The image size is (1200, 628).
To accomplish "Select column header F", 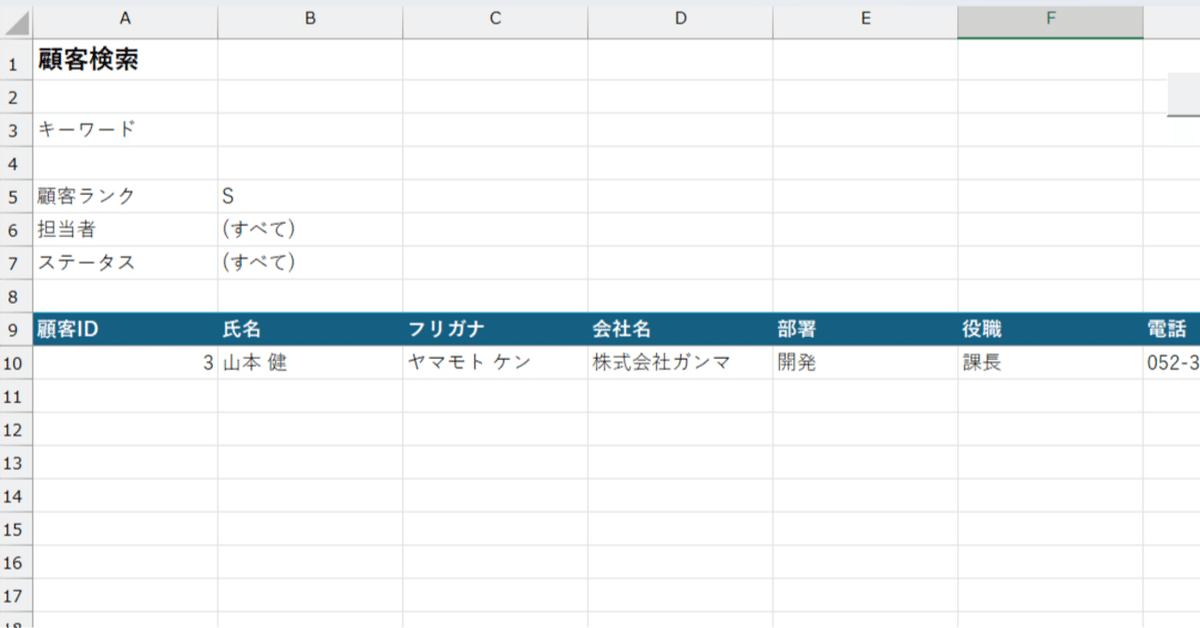I will click(x=1047, y=17).
